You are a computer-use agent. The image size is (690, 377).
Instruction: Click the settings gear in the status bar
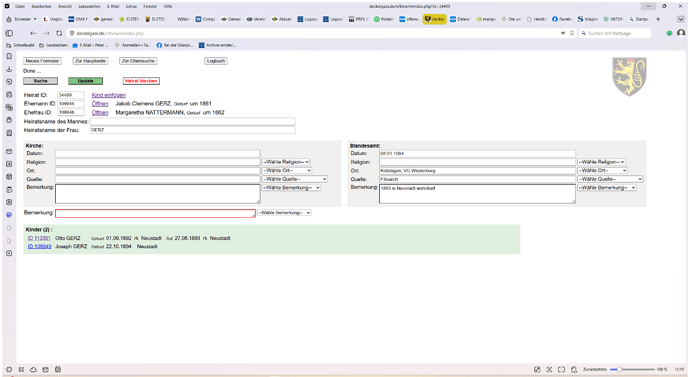click(x=9, y=370)
